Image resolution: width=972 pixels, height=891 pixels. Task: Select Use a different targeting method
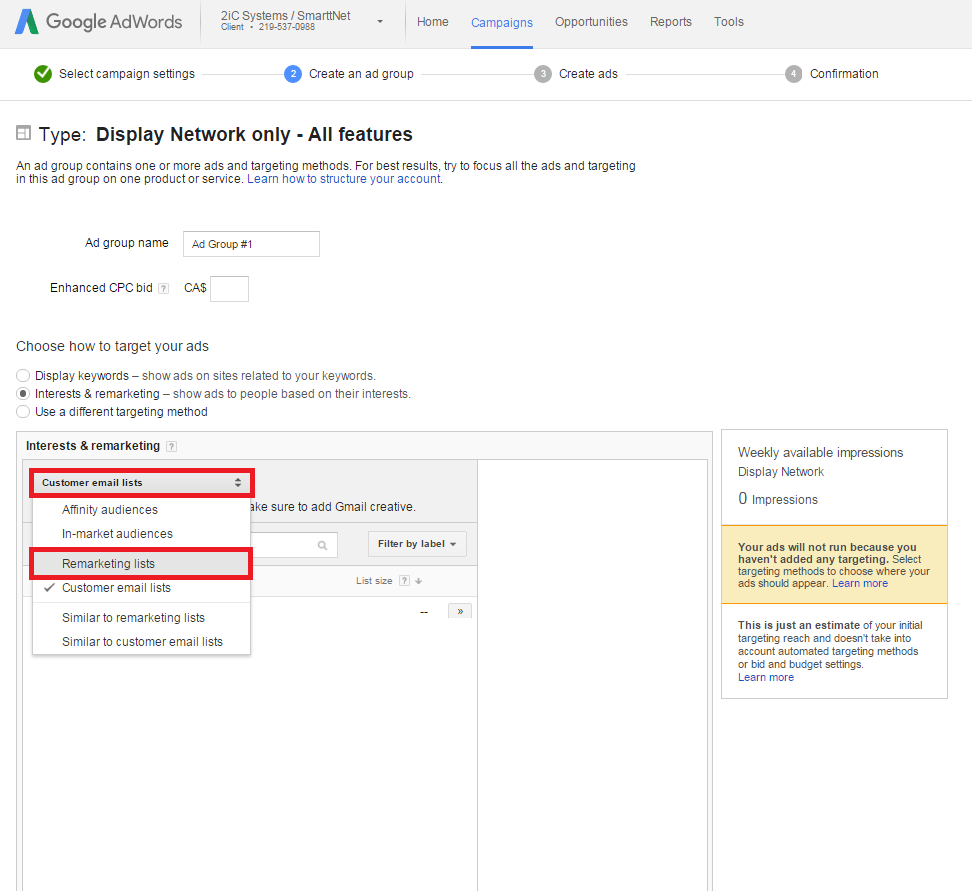click(x=23, y=412)
